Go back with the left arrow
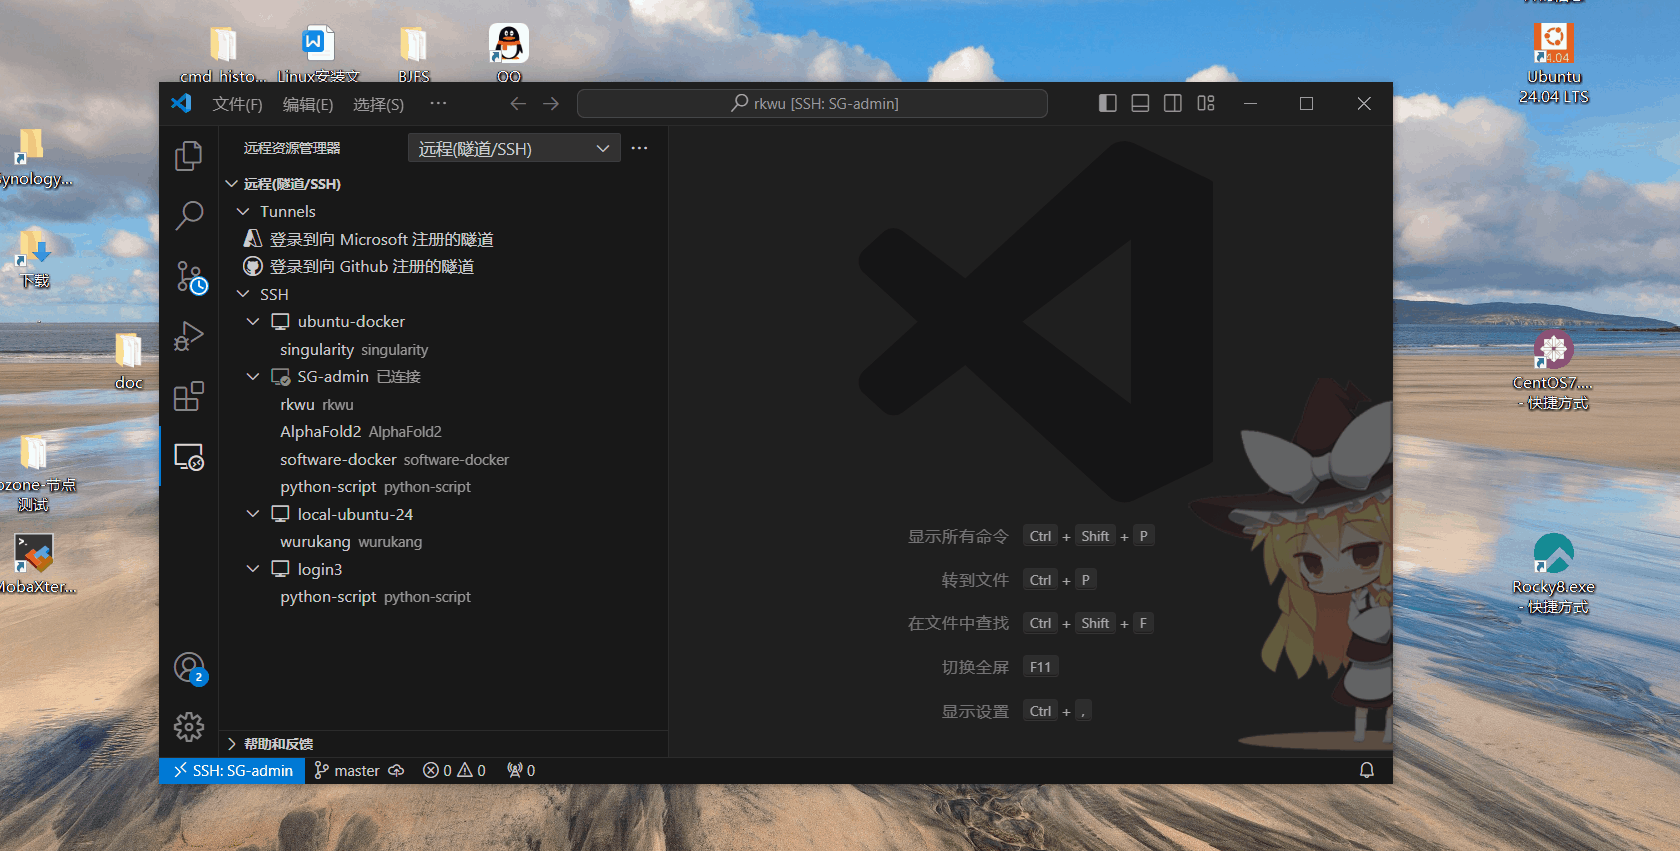This screenshot has width=1680, height=851. [518, 103]
